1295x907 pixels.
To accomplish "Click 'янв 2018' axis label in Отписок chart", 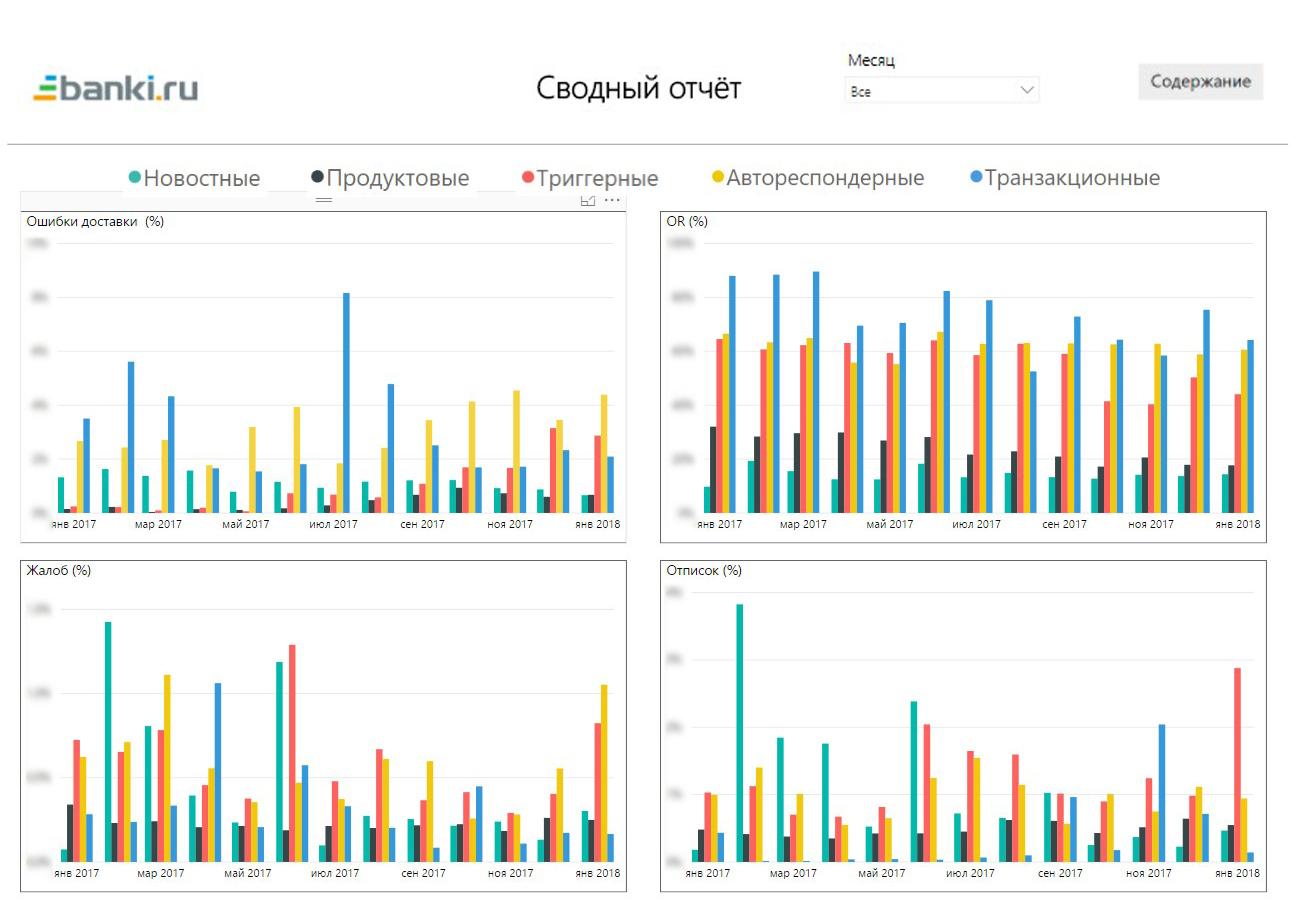I will 1236,873.
